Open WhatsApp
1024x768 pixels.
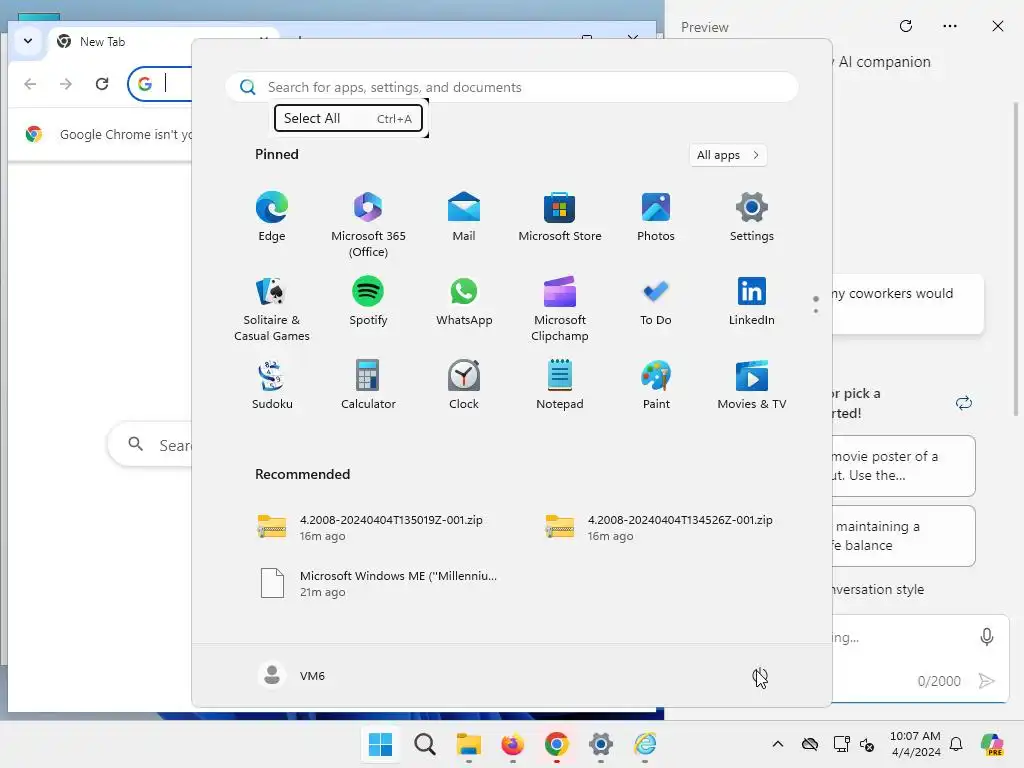point(464,301)
